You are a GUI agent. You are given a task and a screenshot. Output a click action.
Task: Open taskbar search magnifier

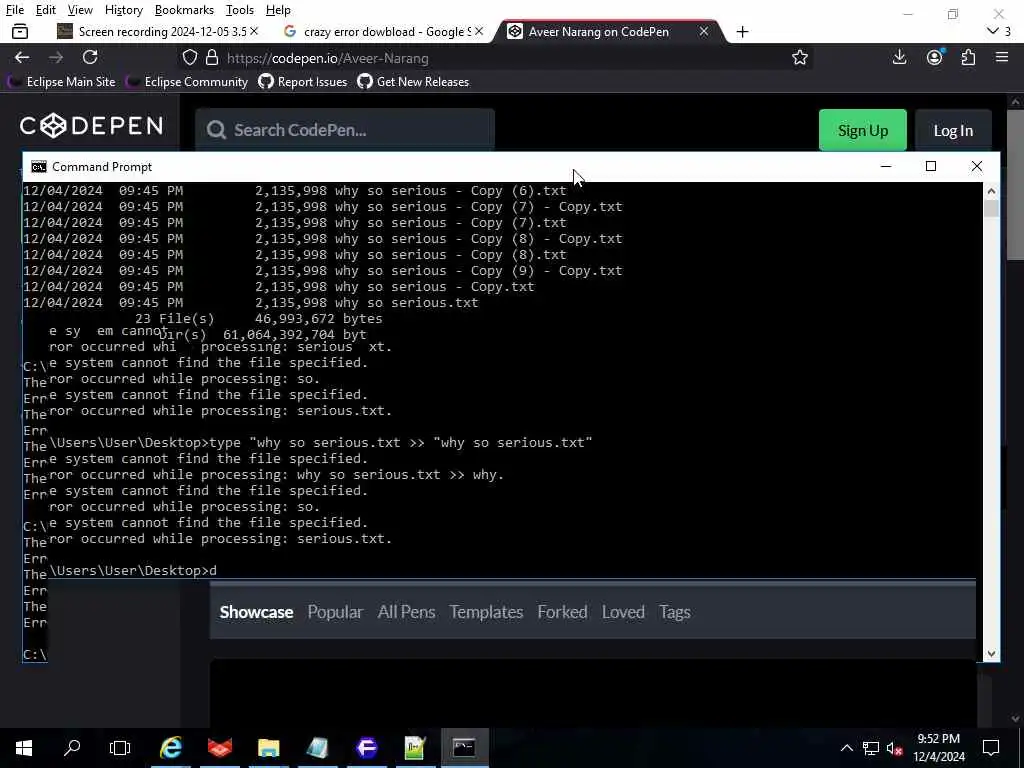pos(72,748)
